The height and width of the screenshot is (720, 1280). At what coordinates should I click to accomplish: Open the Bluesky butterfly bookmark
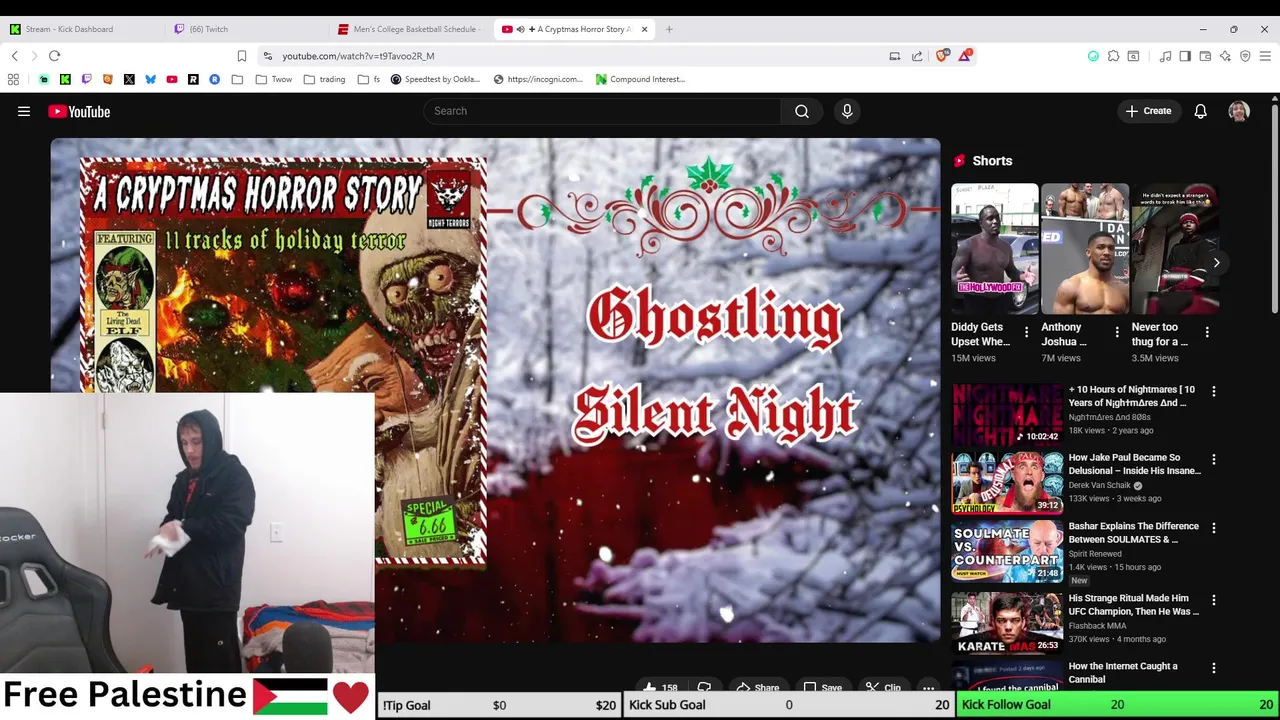pyautogui.click(x=150, y=79)
